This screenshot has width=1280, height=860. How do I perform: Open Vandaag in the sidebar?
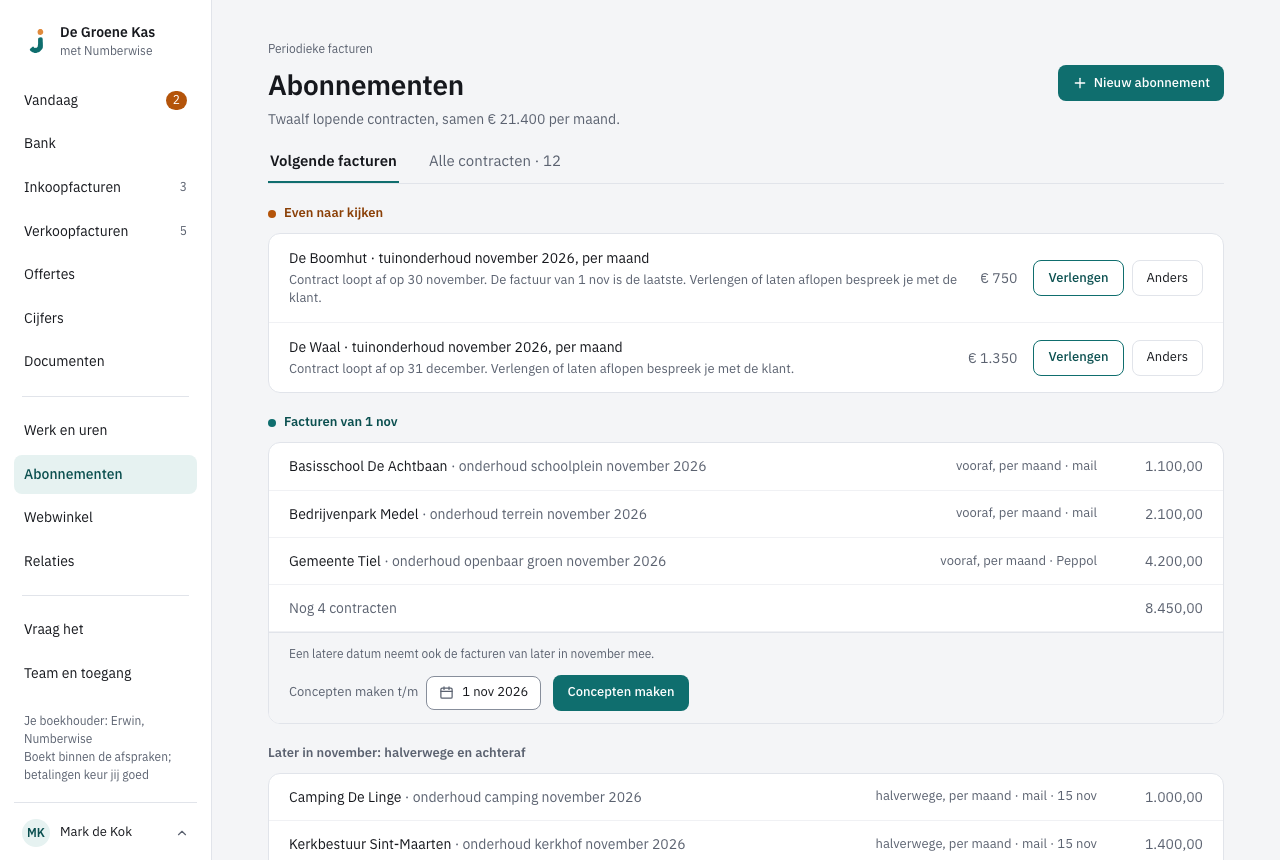pyautogui.click(x=105, y=100)
